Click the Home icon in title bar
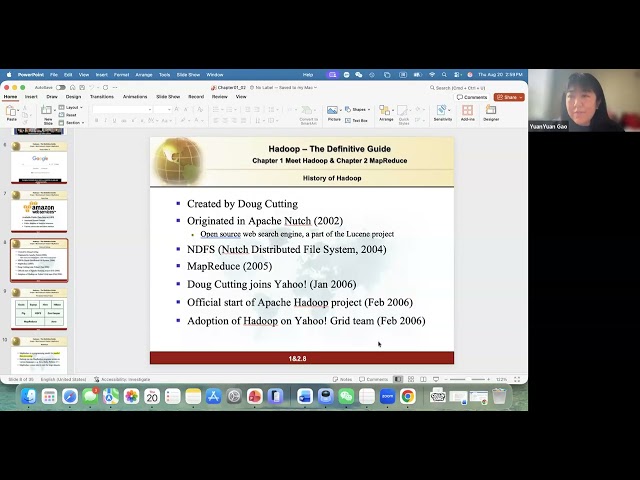The width and height of the screenshot is (640, 480). click(72, 87)
